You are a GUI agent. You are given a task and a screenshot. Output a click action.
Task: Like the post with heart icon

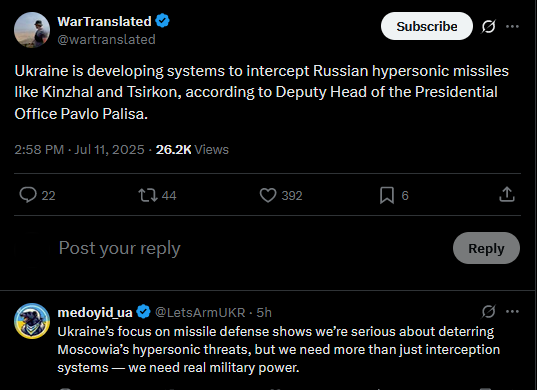pyautogui.click(x=268, y=195)
